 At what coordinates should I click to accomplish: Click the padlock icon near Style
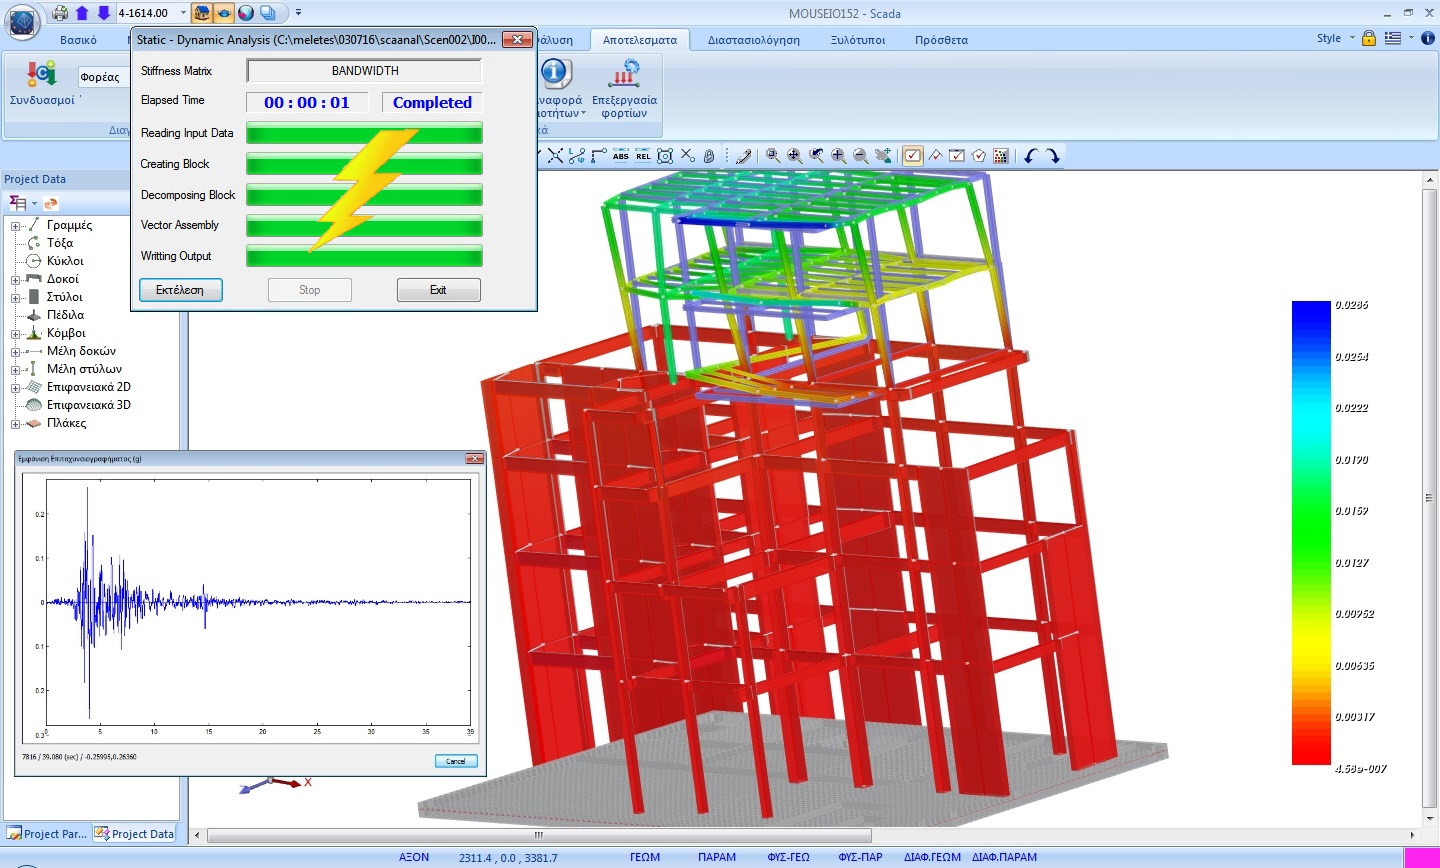coord(1369,38)
